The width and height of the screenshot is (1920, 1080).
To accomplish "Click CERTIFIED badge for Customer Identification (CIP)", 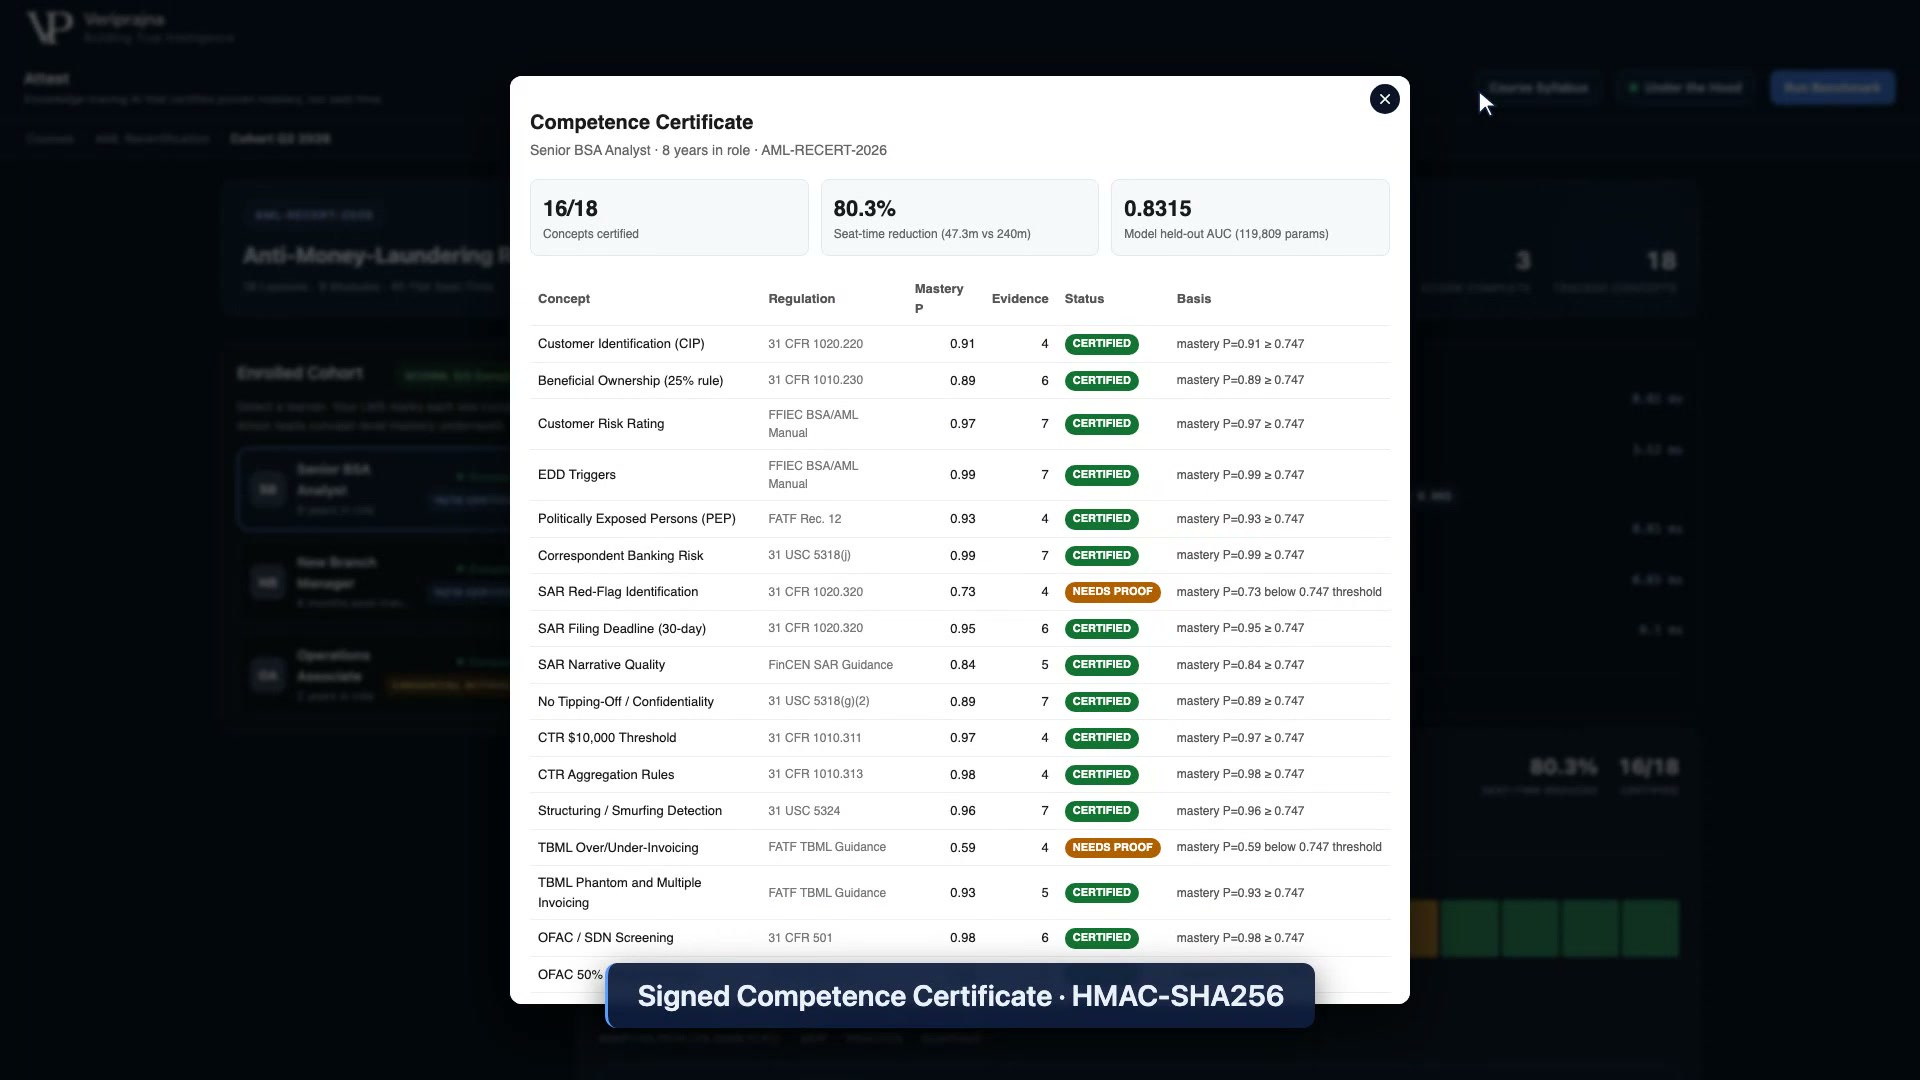I will coord(1101,344).
